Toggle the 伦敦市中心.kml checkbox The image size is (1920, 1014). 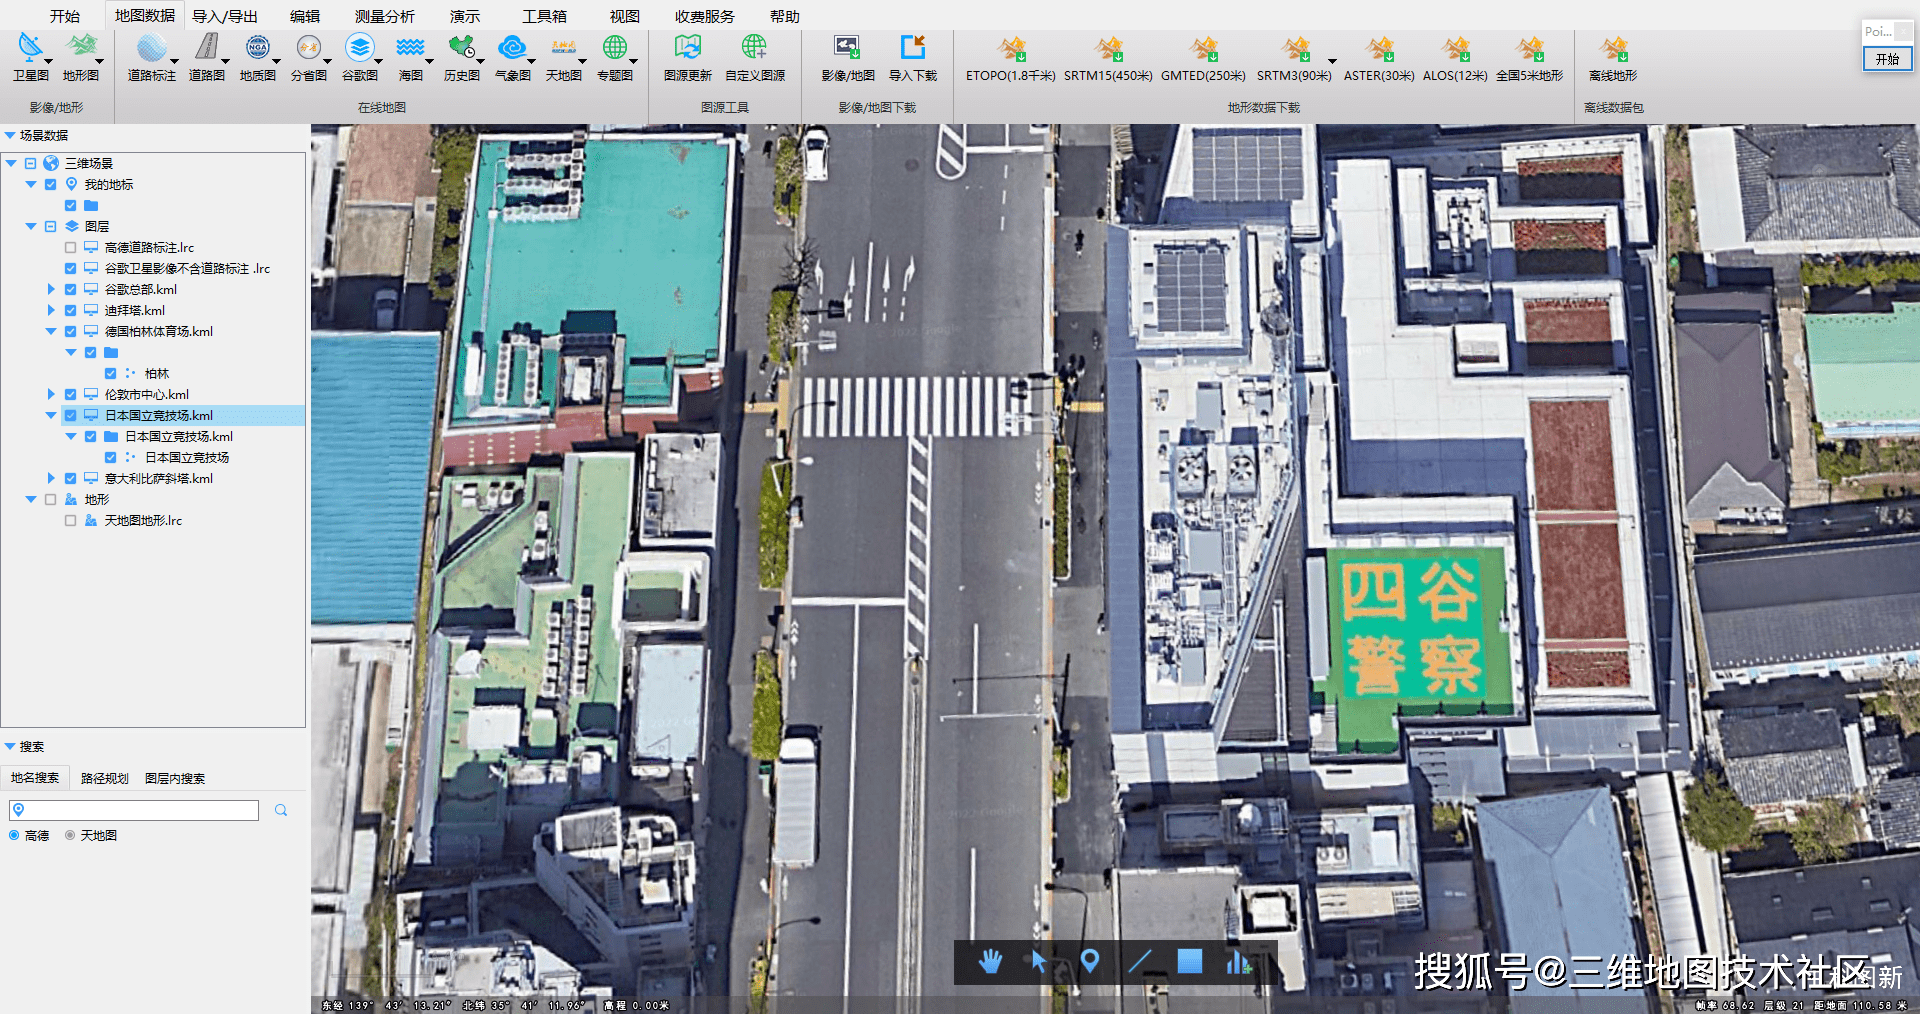[70, 394]
